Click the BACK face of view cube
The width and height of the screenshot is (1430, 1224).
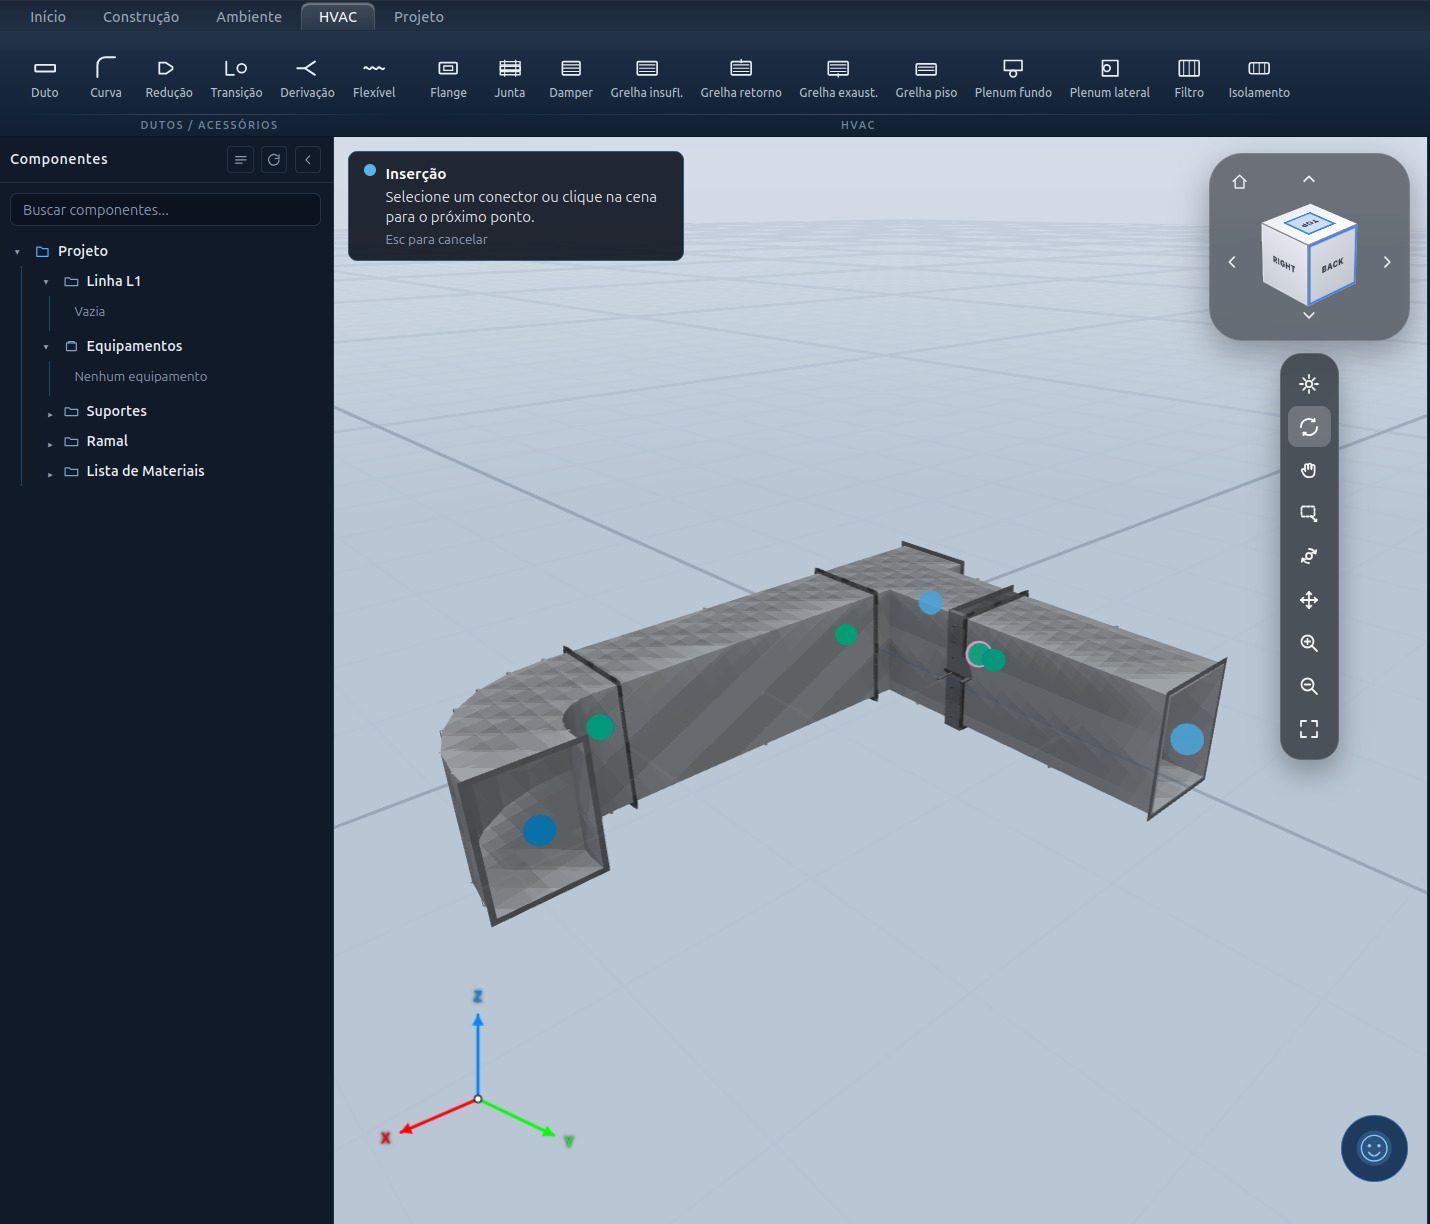point(1332,266)
